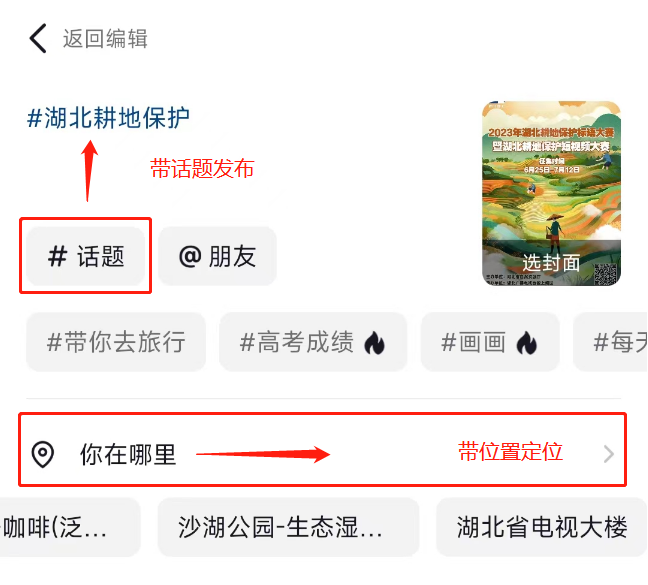Viewport: 648px width, 585px height.
Task: Tap the QR code on cover image
Action: tap(606, 274)
